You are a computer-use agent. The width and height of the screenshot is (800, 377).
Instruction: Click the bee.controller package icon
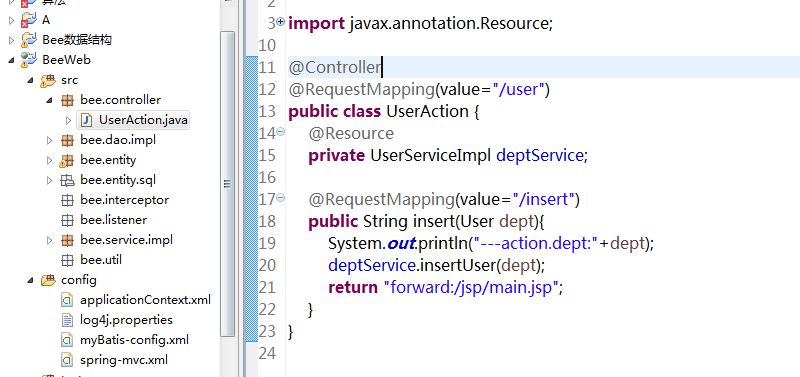pos(67,100)
